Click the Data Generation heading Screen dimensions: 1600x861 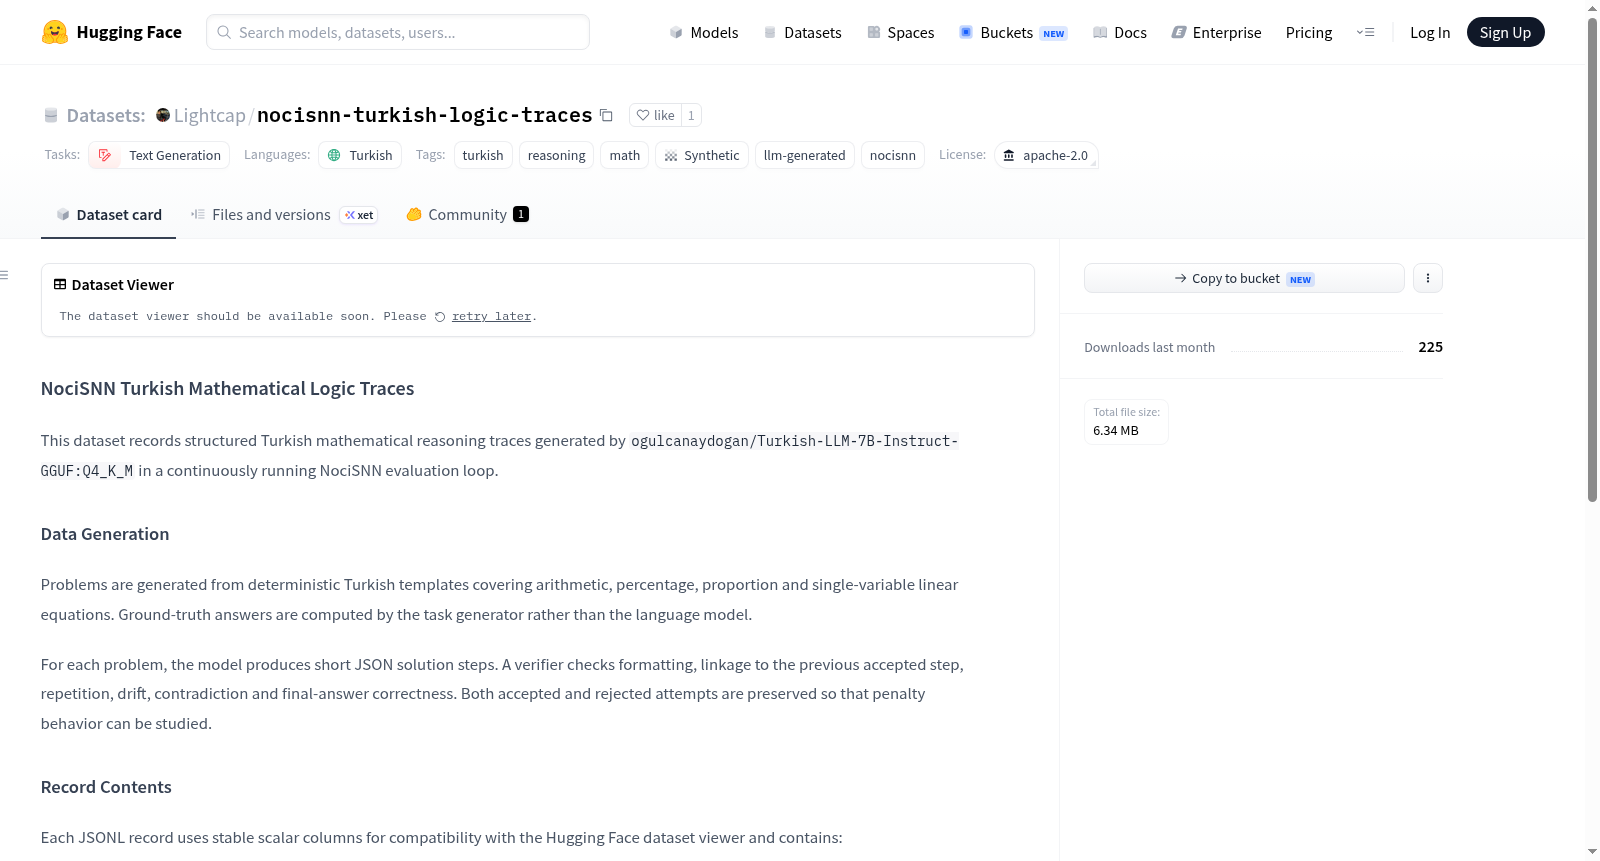pyautogui.click(x=105, y=534)
